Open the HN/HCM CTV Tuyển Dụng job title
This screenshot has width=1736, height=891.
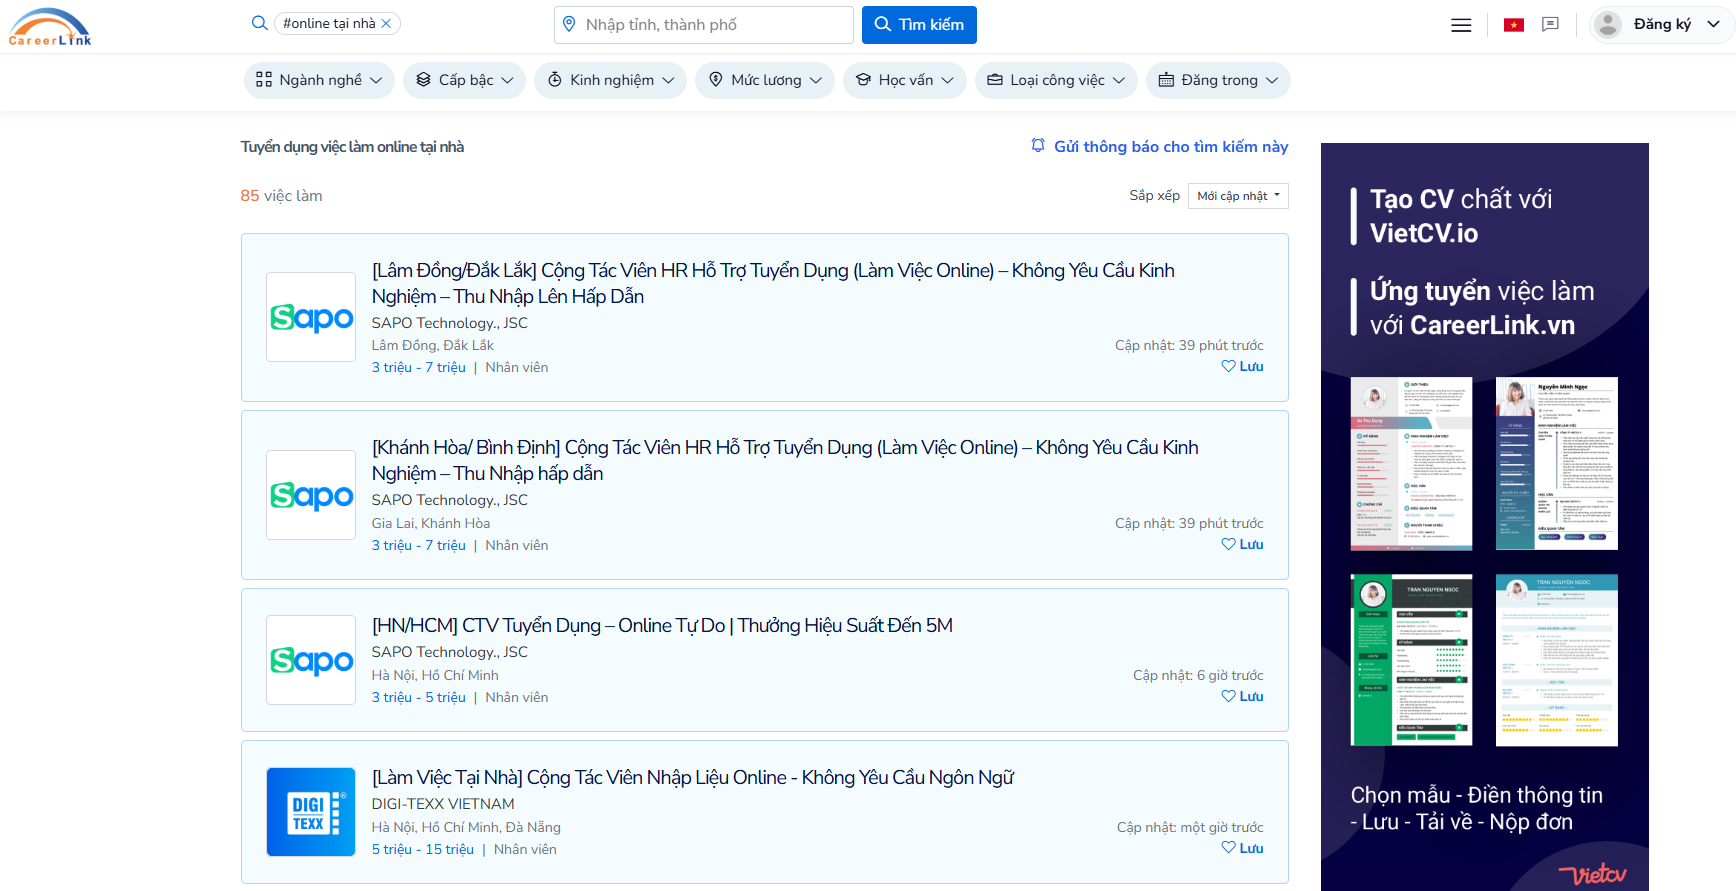point(662,625)
